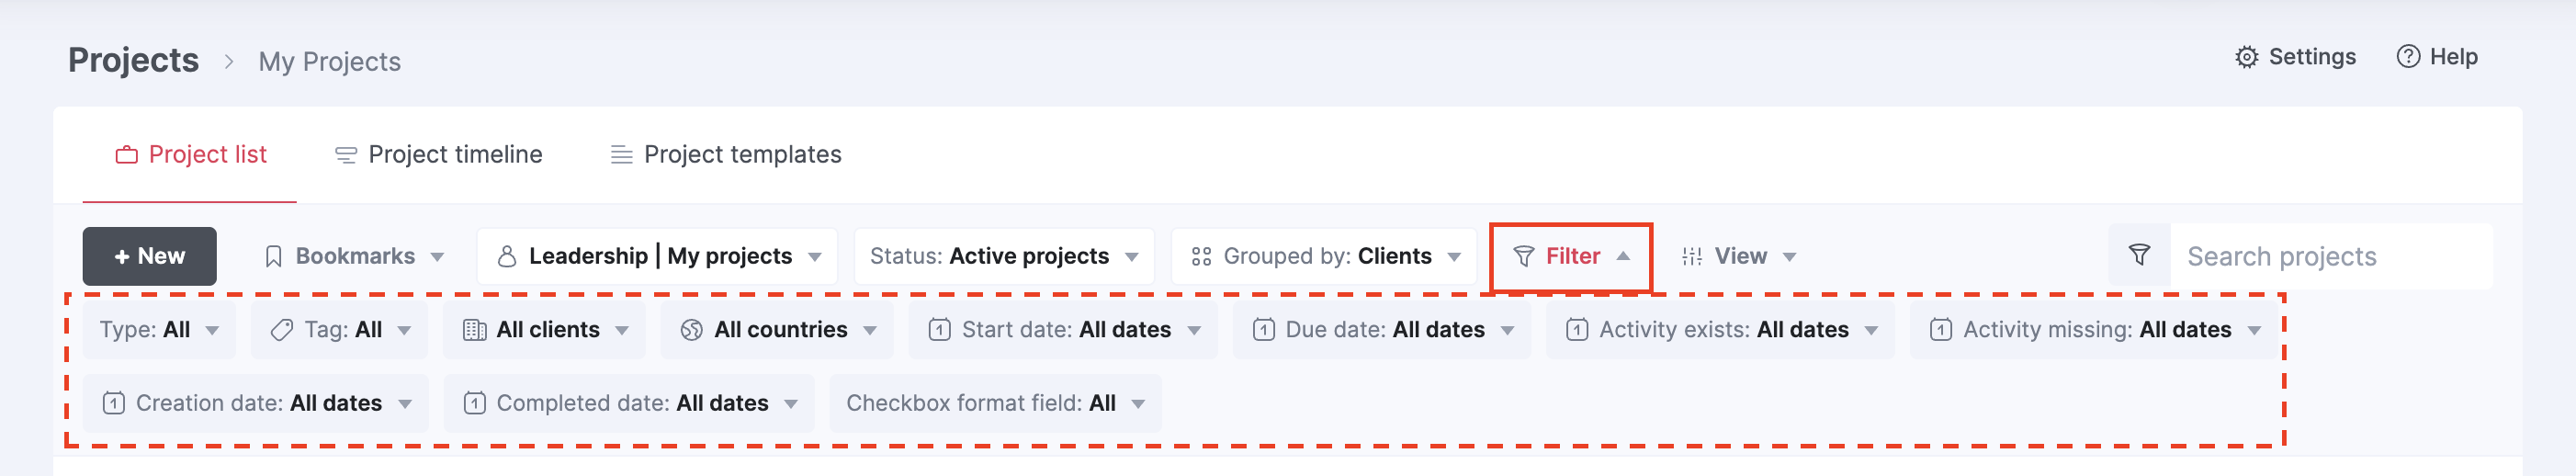Open Activity missing: All dates dropdown
This screenshot has height=476, width=2576.
click(x=2095, y=330)
